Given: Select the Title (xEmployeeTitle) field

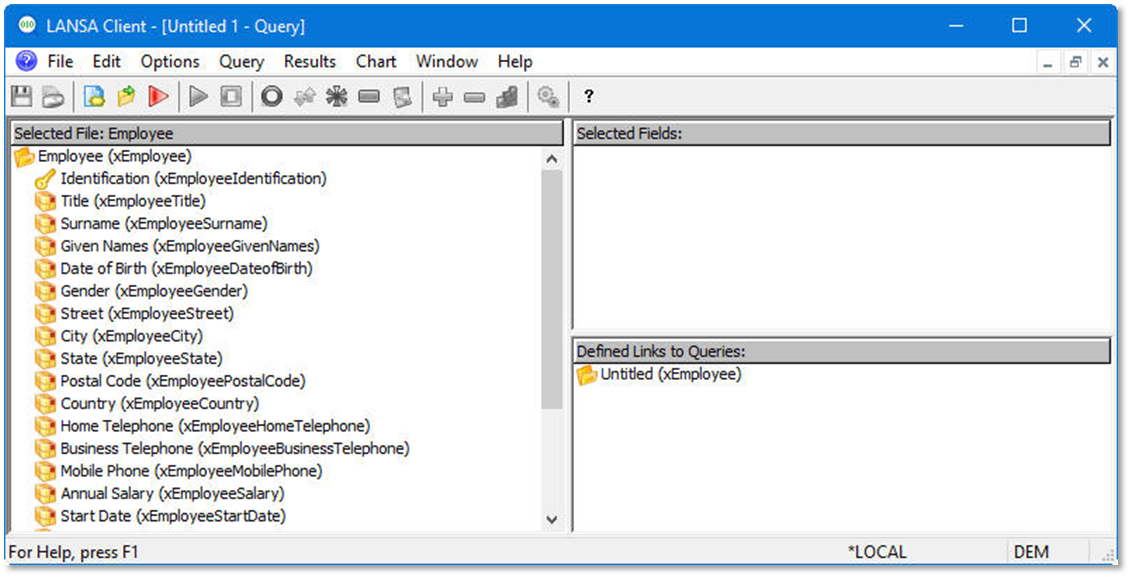Looking at the screenshot, I should tap(133, 201).
